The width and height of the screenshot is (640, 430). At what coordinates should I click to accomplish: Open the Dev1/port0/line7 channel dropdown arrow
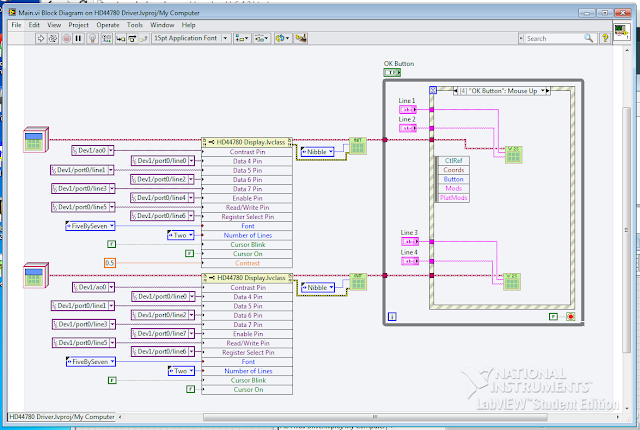[x=191, y=334]
